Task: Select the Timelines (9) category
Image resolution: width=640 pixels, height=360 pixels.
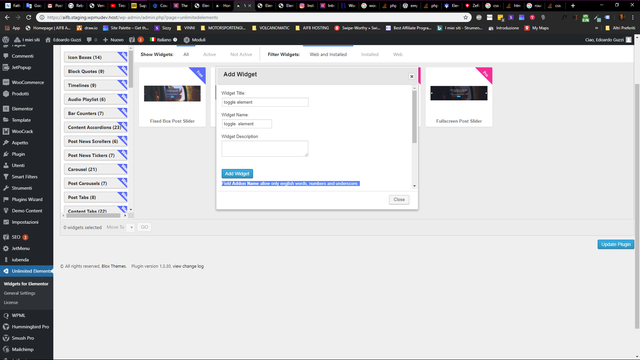Action: (x=96, y=85)
